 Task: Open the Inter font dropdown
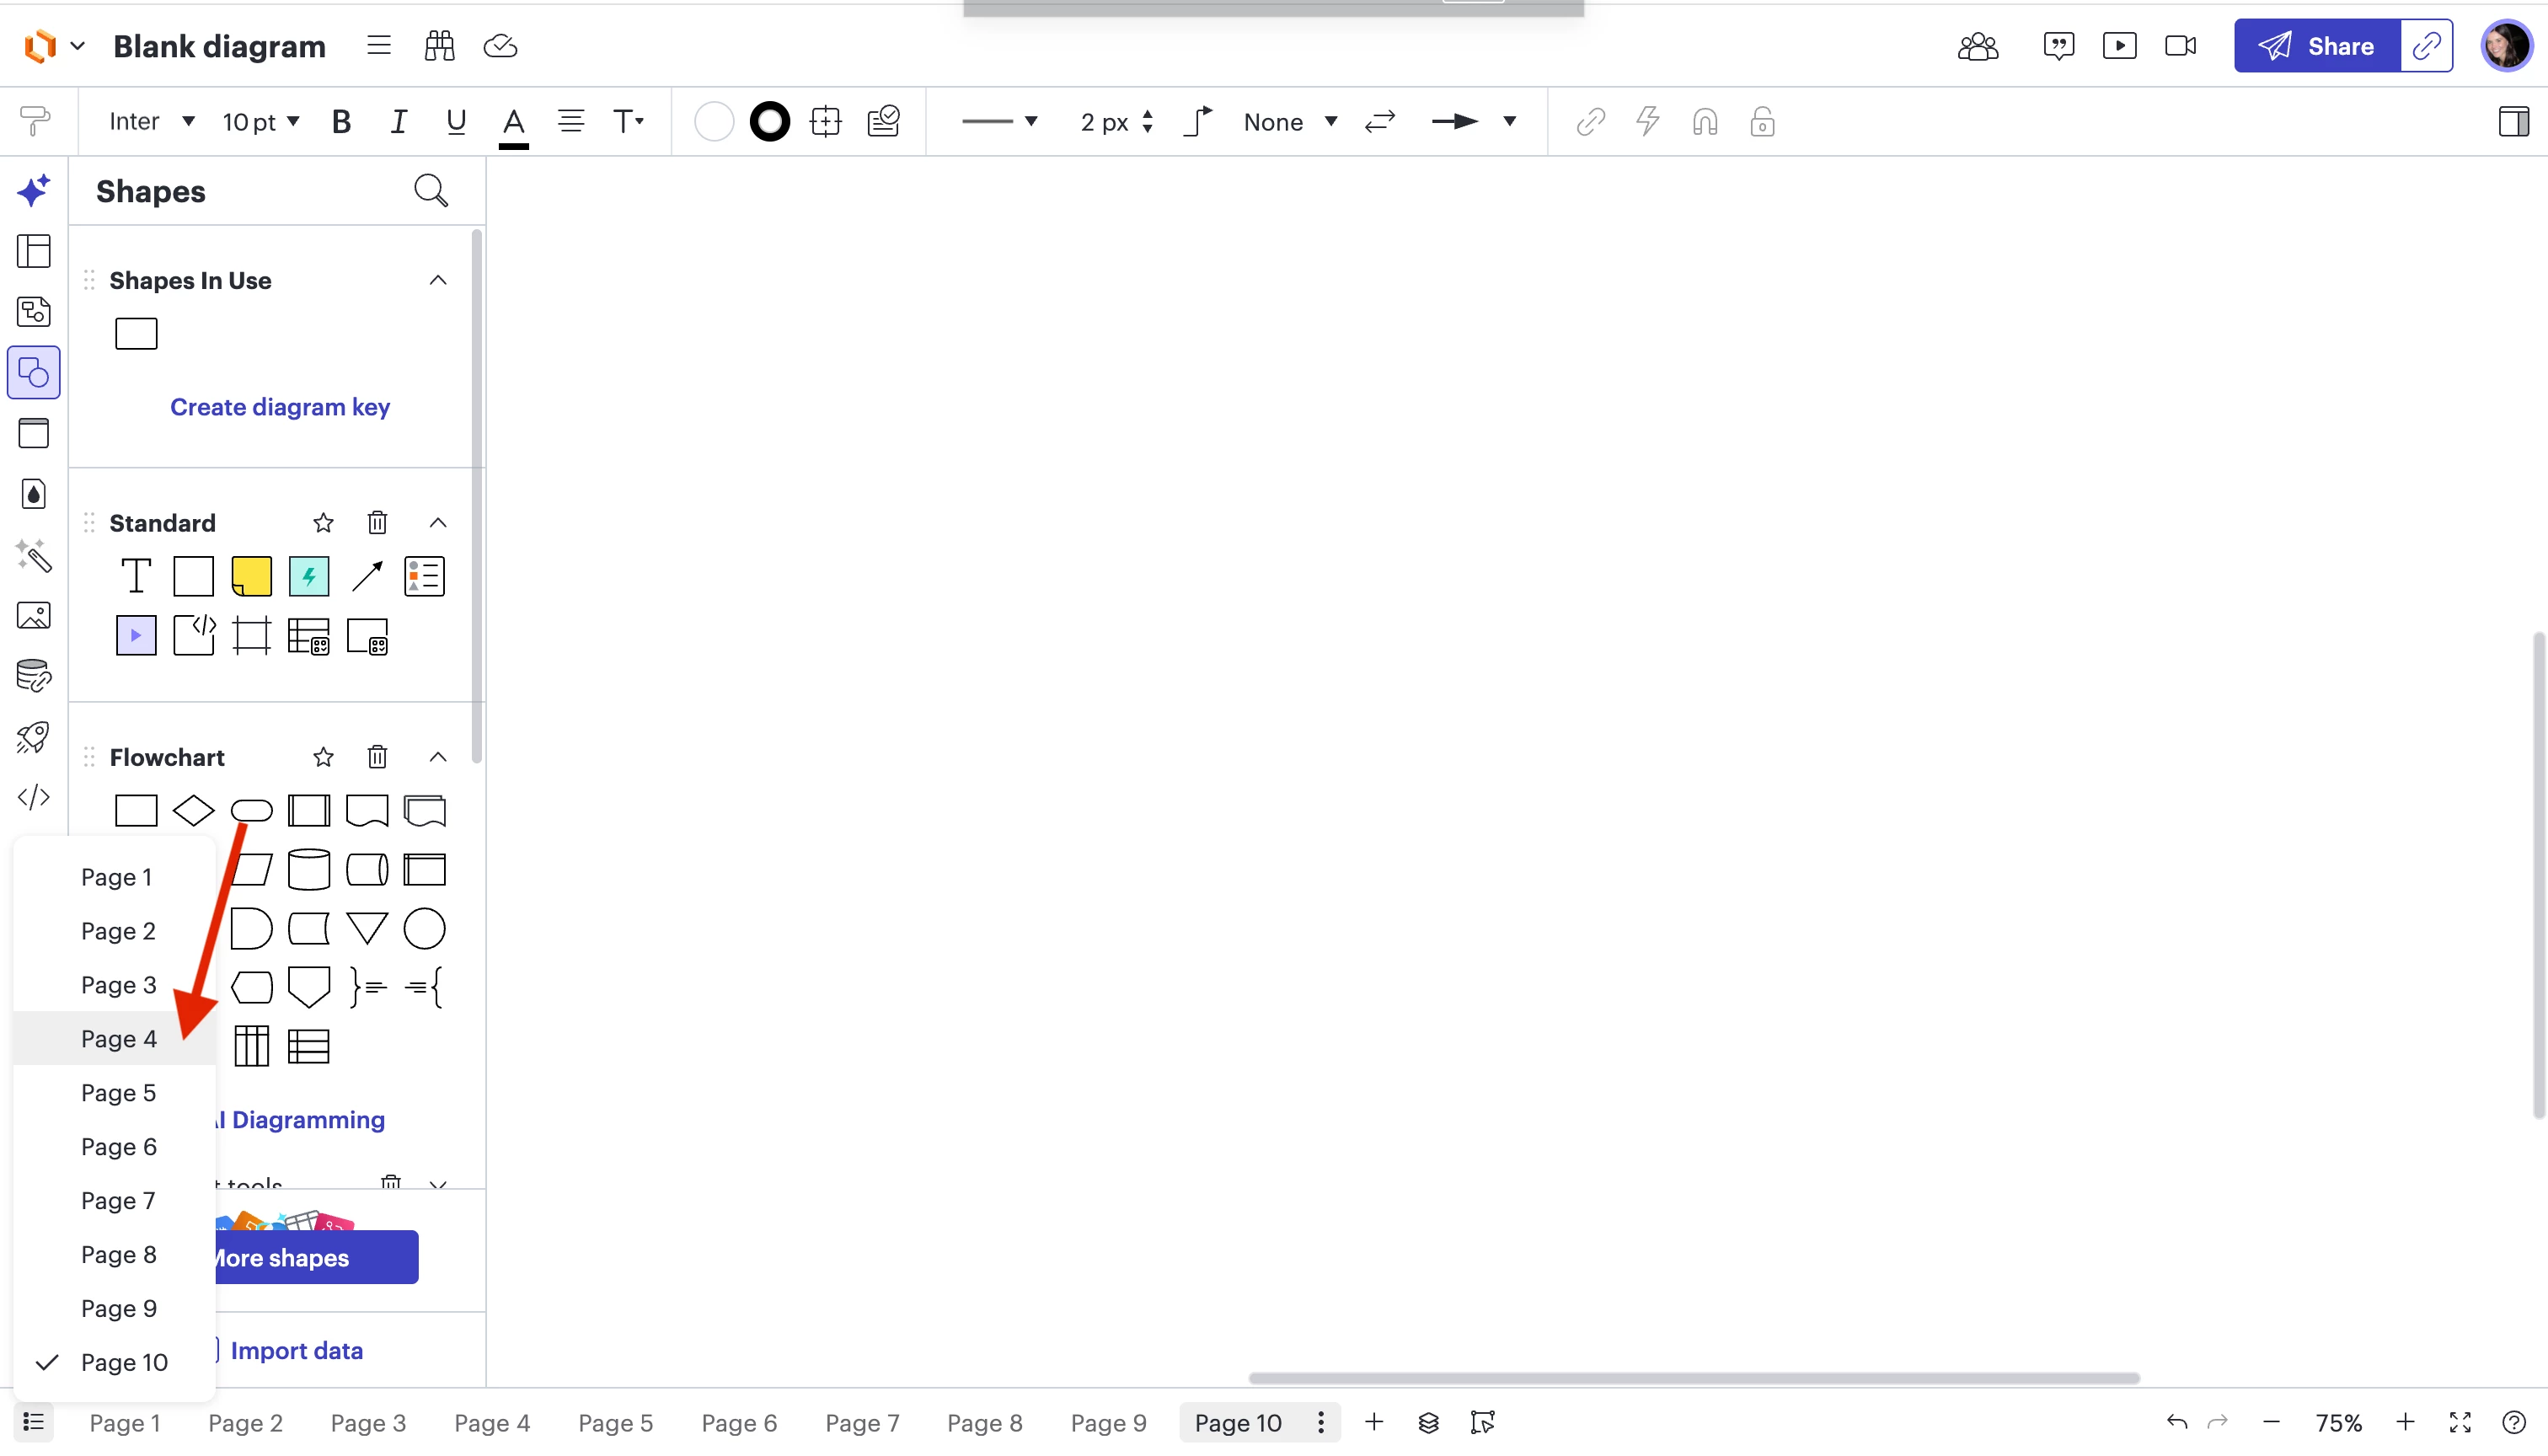click(x=151, y=122)
